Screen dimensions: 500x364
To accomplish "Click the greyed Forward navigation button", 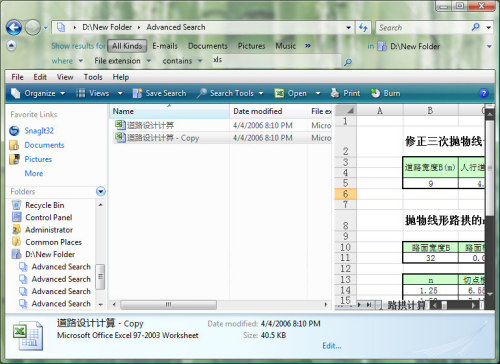I will click(33, 28).
